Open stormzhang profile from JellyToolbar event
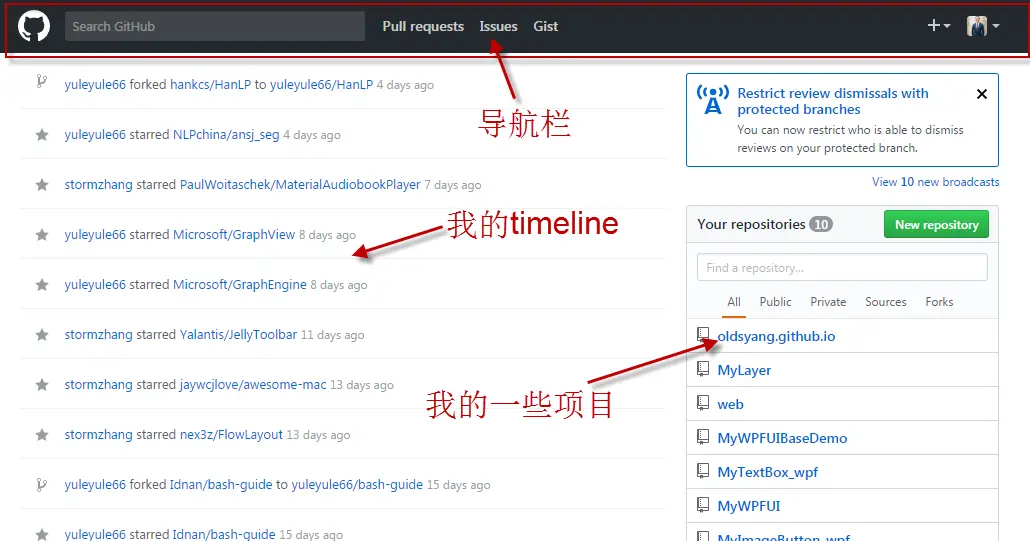Screen dimensions: 1030x541 tap(99, 335)
